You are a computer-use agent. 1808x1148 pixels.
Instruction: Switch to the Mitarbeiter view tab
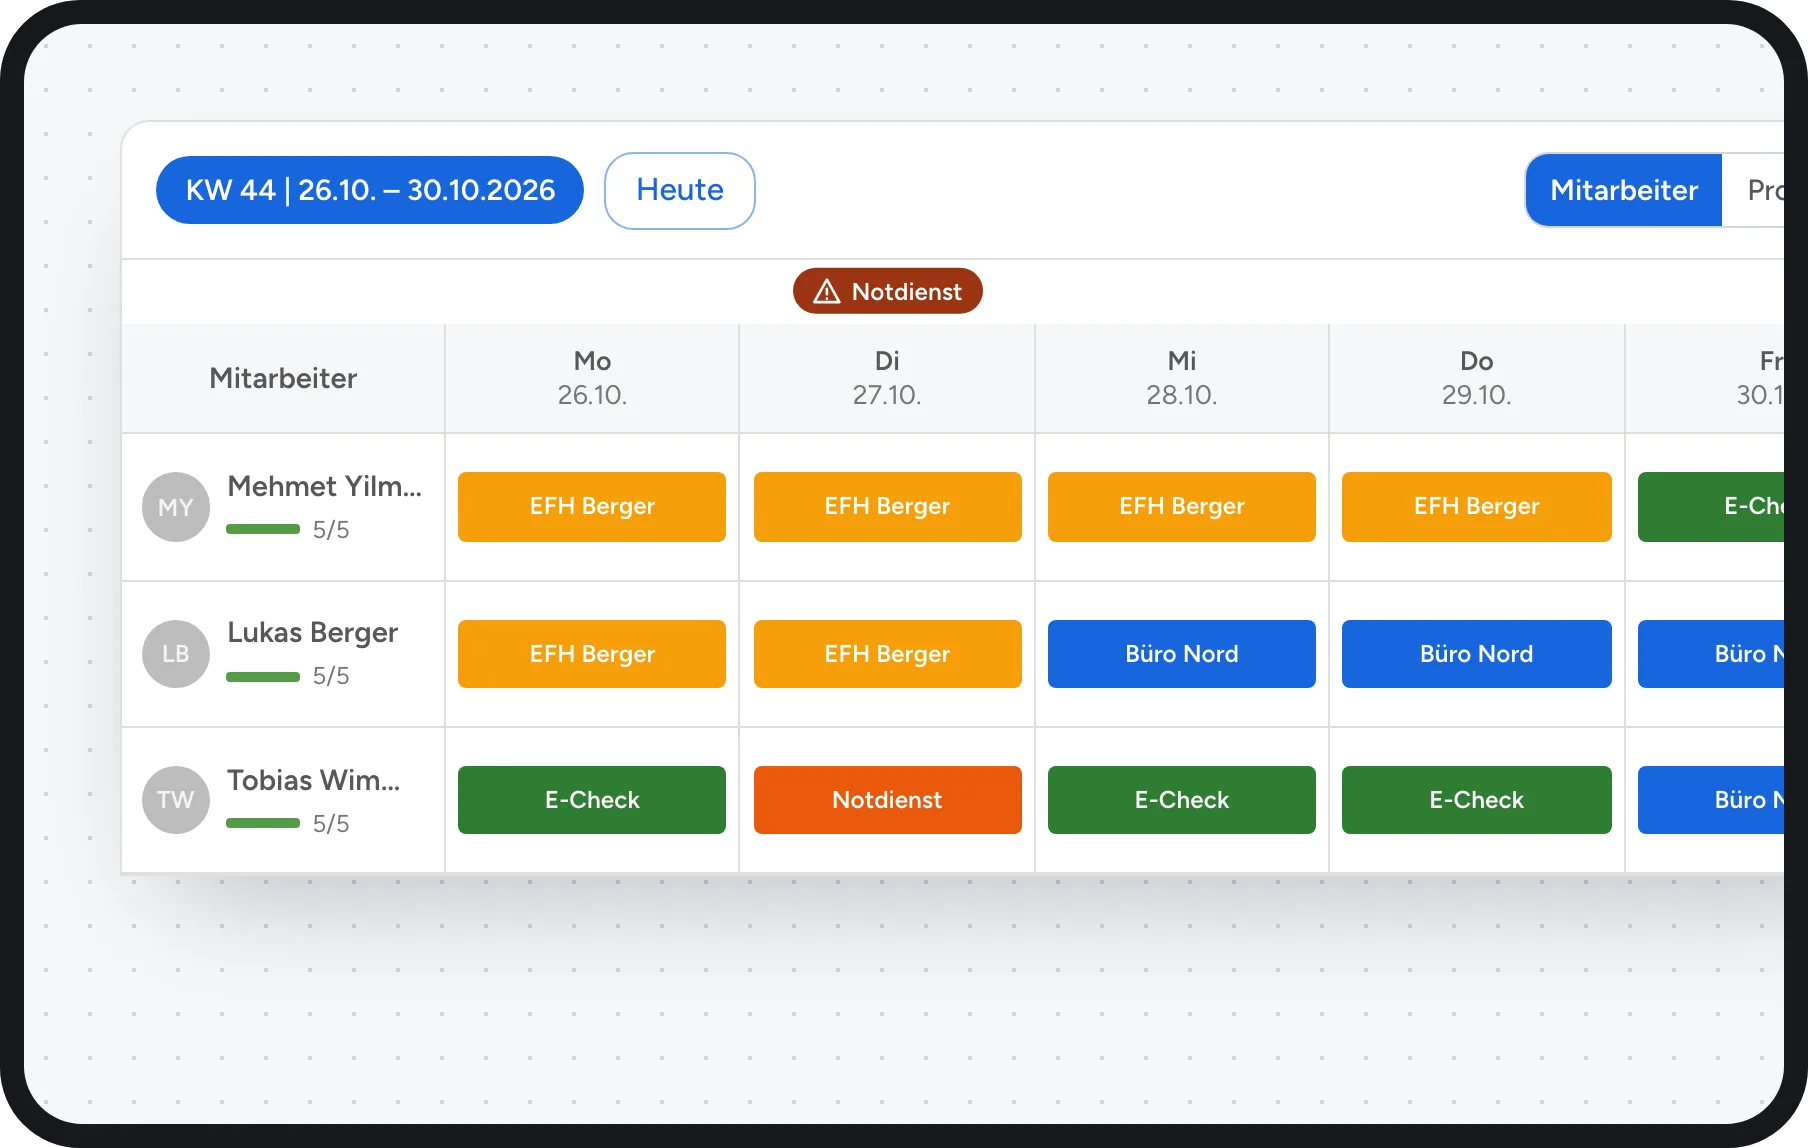coord(1624,190)
